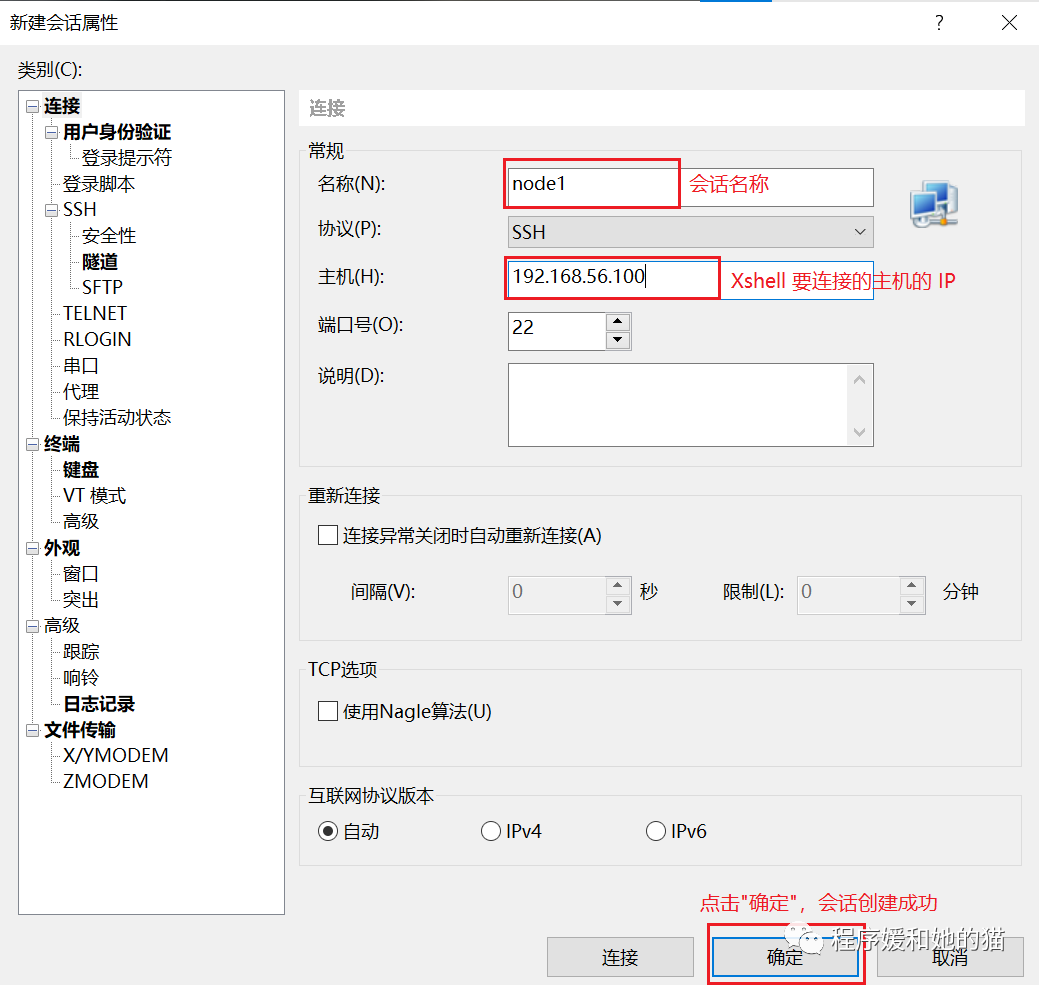Collapse the SSH tree node

pos(52,210)
